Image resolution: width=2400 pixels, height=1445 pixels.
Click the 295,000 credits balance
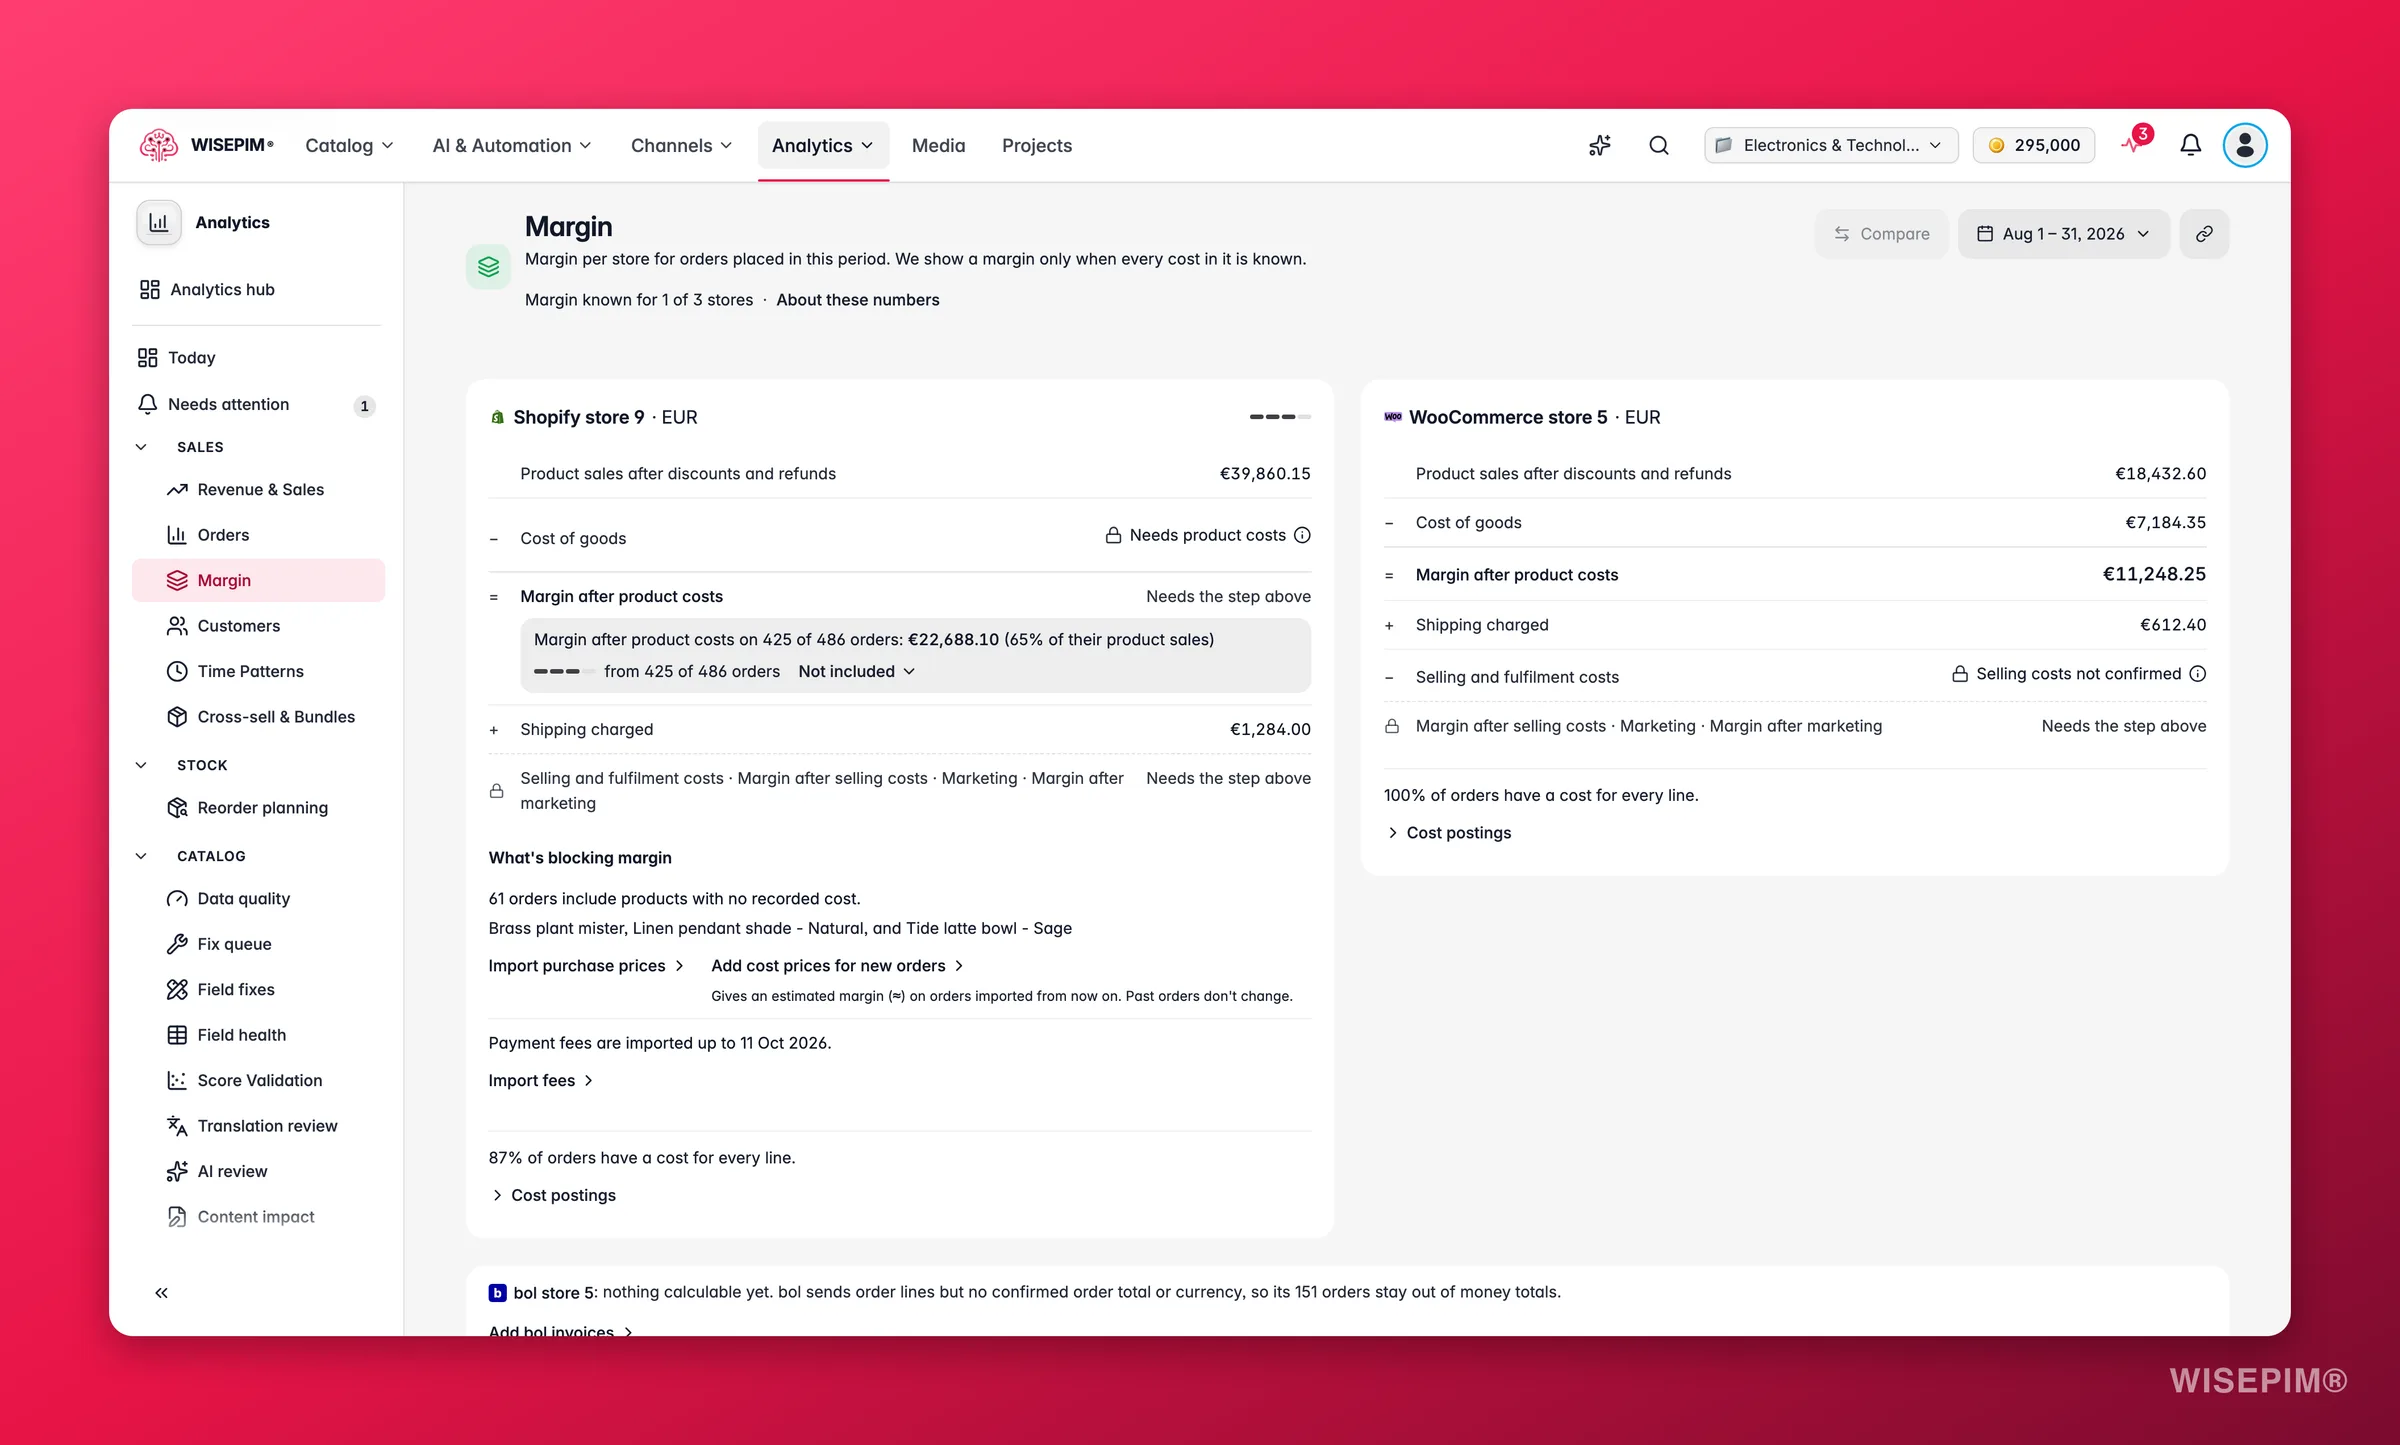(2034, 146)
